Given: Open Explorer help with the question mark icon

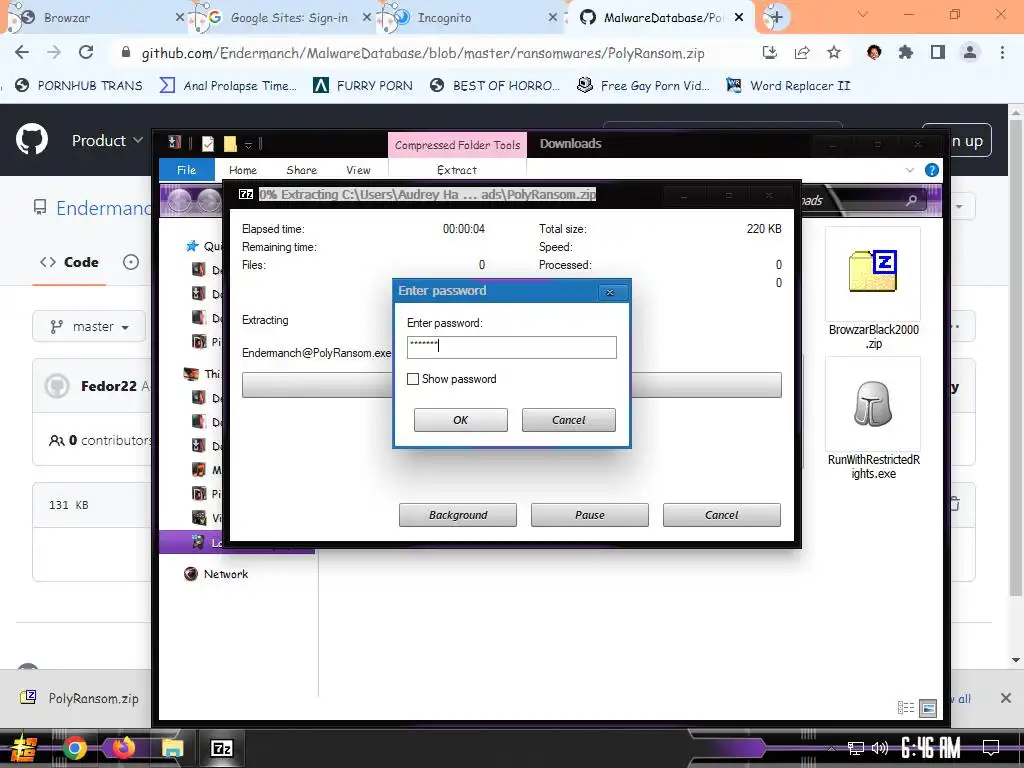Looking at the screenshot, I should click(932, 170).
